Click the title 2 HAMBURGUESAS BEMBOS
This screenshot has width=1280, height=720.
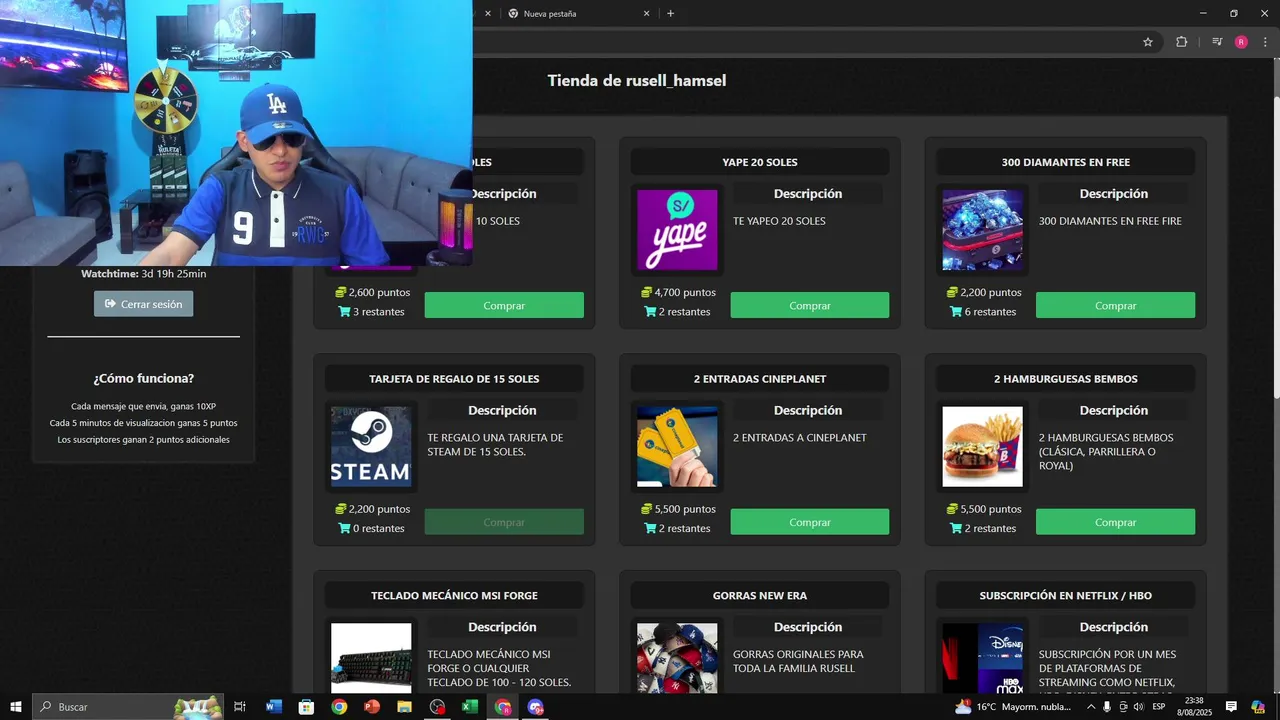1066,379
